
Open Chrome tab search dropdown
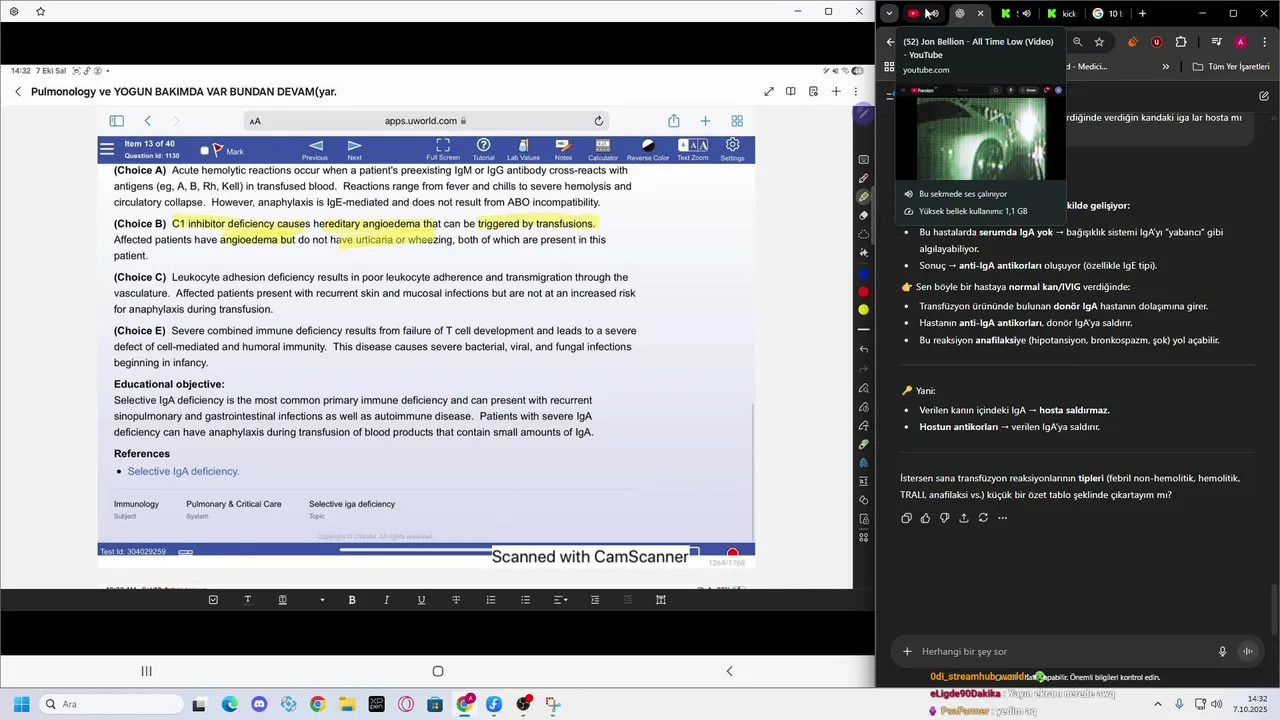(889, 13)
